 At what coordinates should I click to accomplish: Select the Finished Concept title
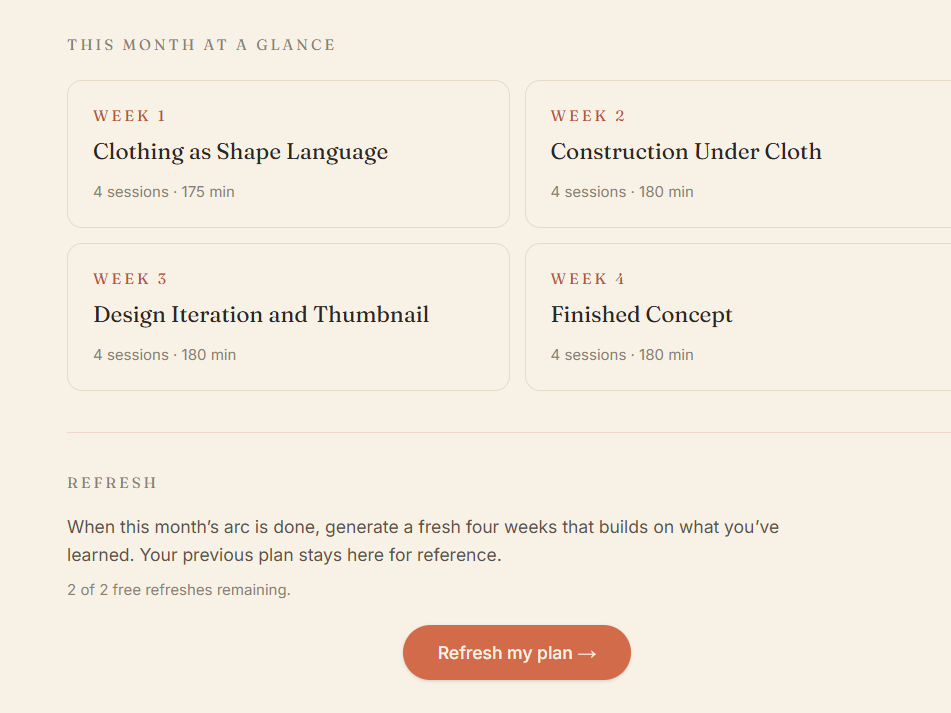(641, 315)
